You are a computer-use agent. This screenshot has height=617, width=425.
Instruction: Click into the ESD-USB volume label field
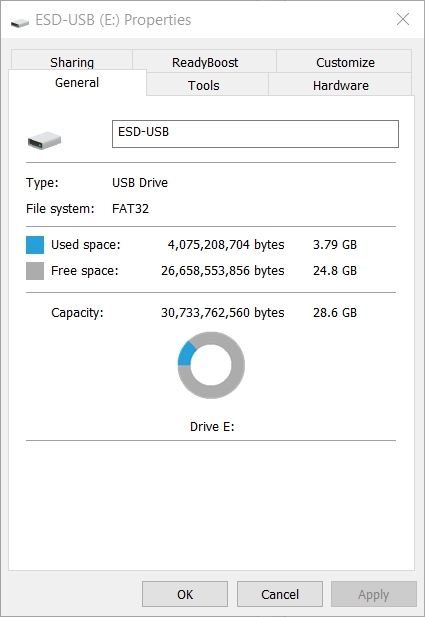point(255,134)
